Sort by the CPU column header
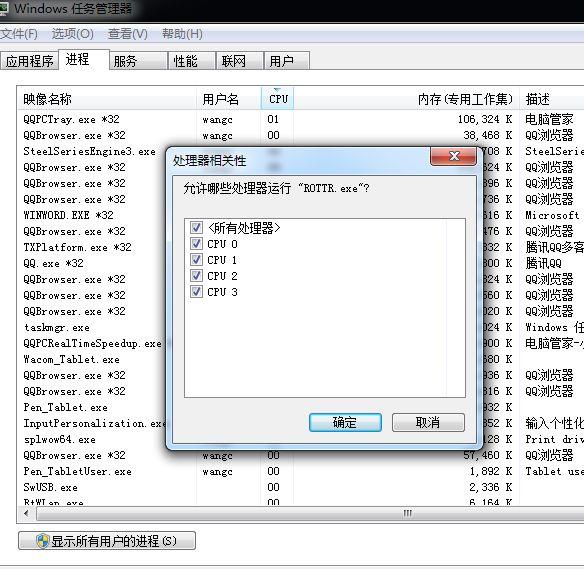 [x=277, y=99]
